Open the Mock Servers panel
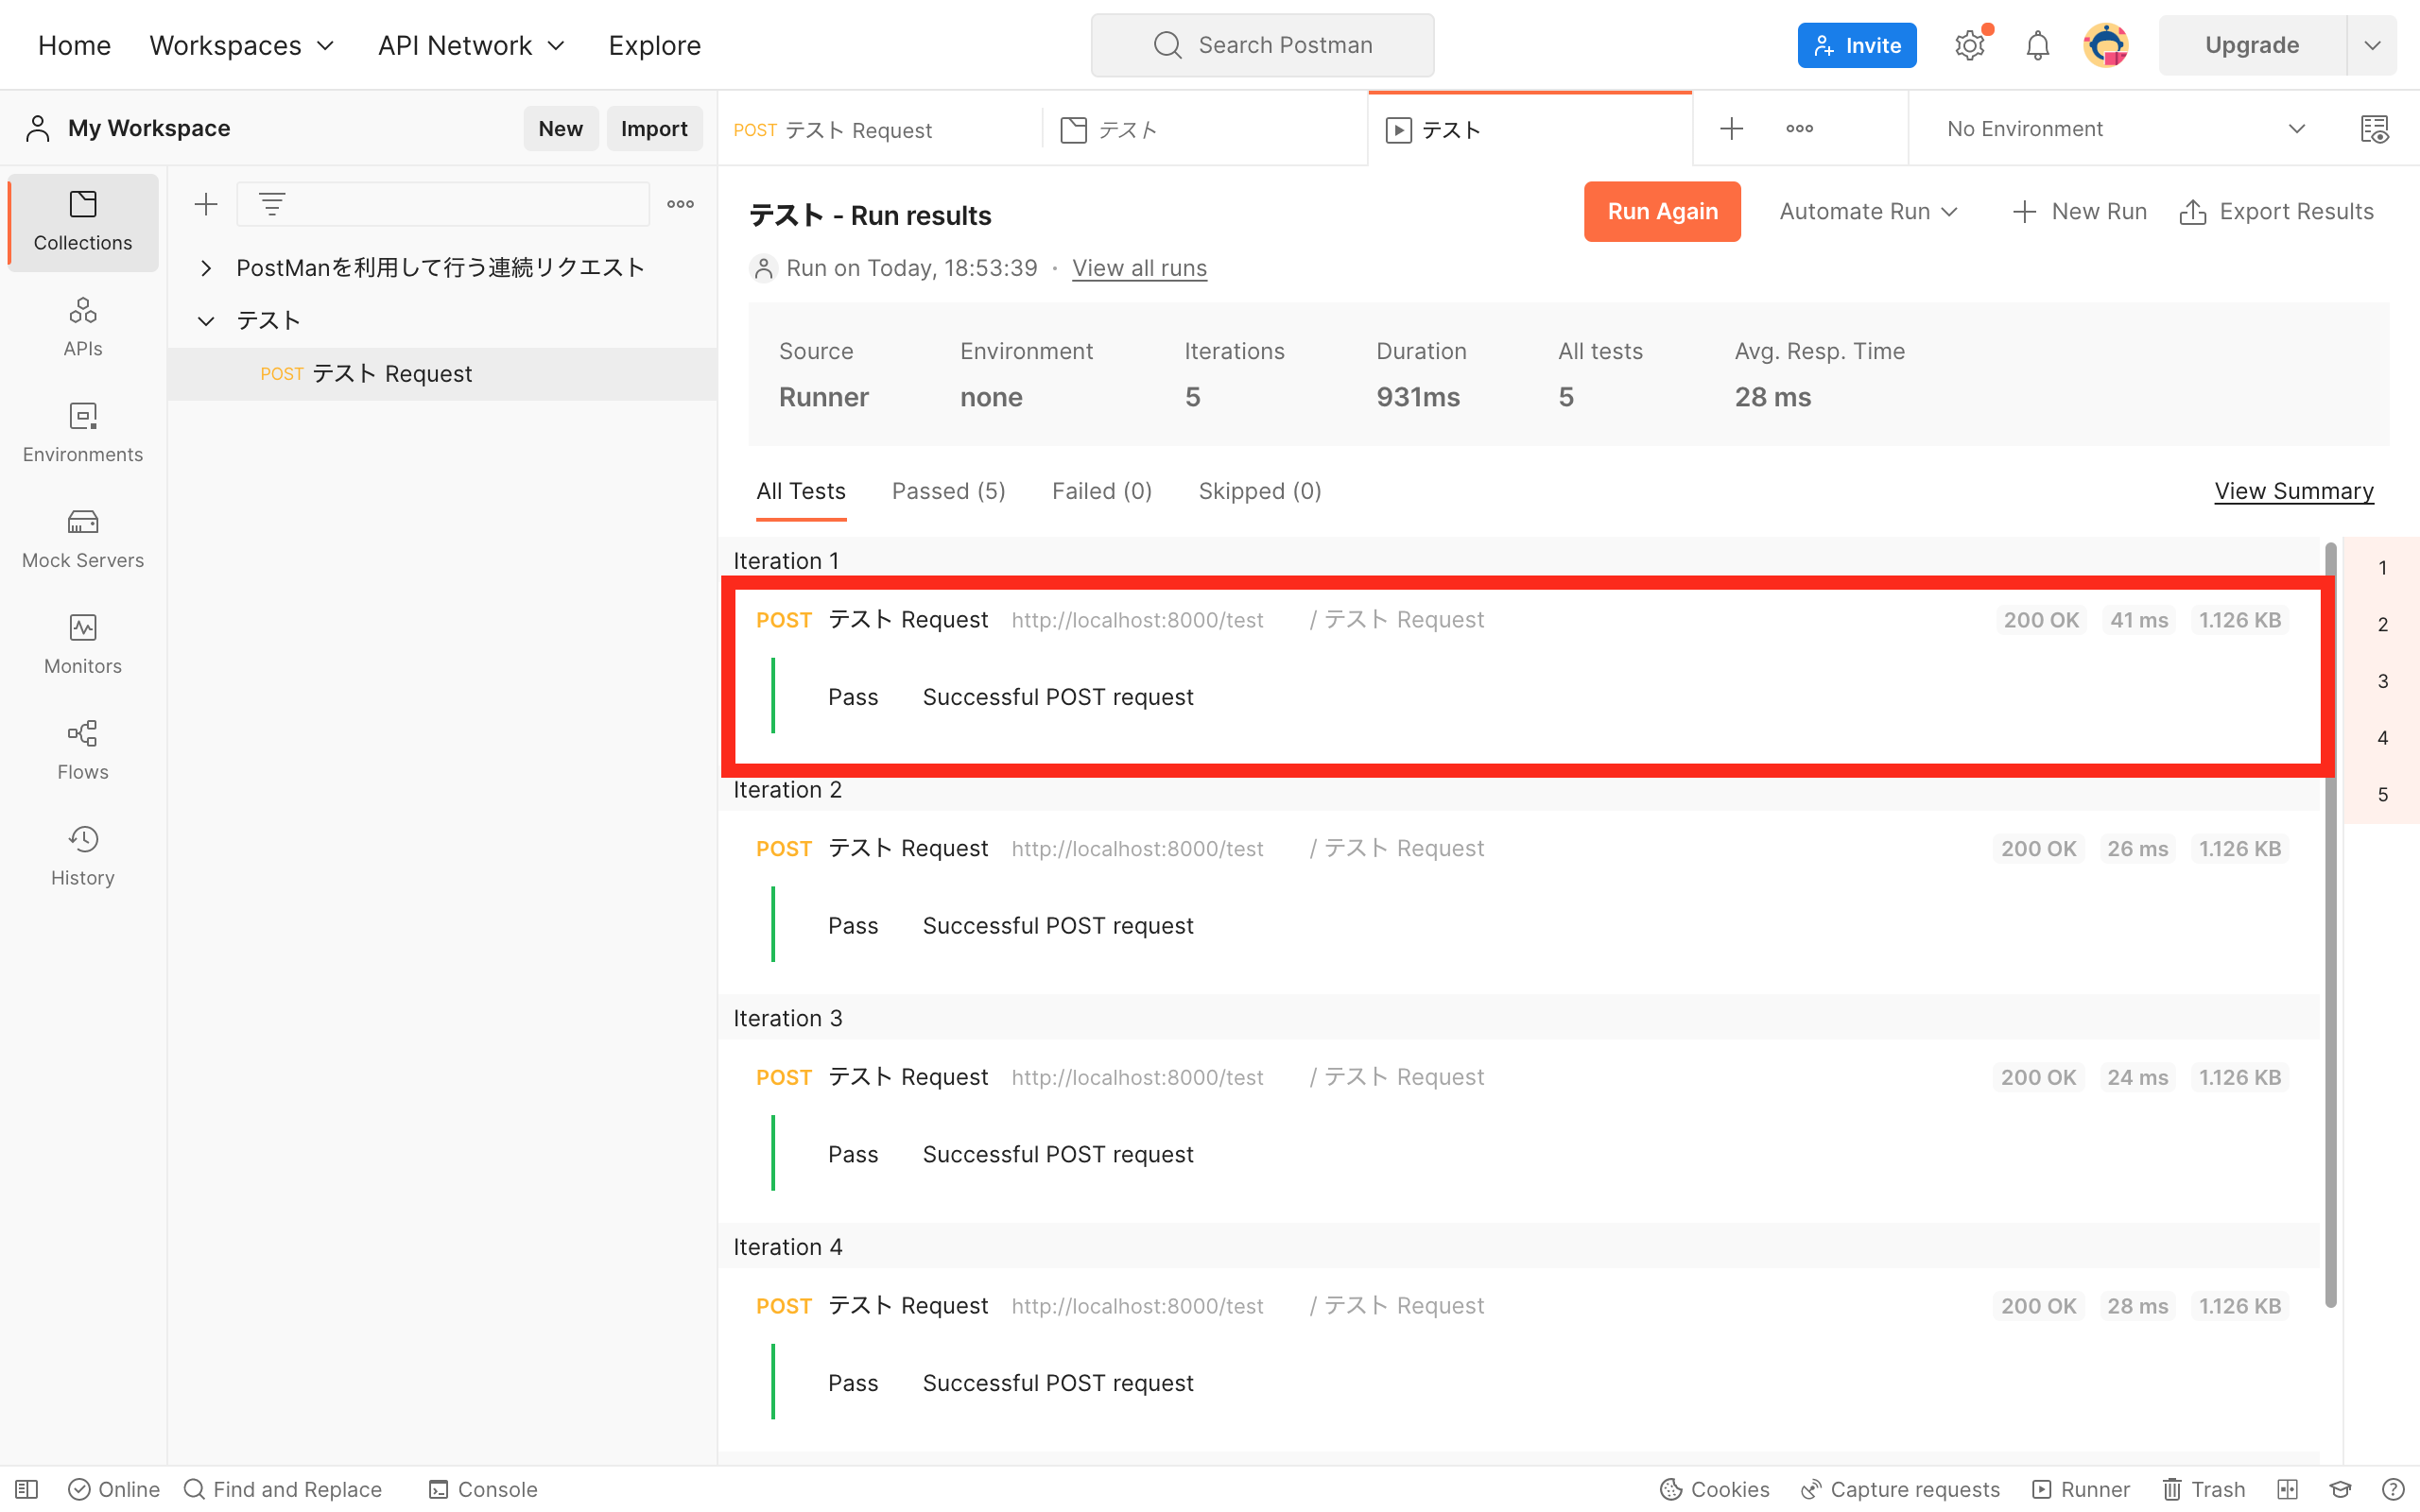The width and height of the screenshot is (2420, 1512). (x=82, y=538)
